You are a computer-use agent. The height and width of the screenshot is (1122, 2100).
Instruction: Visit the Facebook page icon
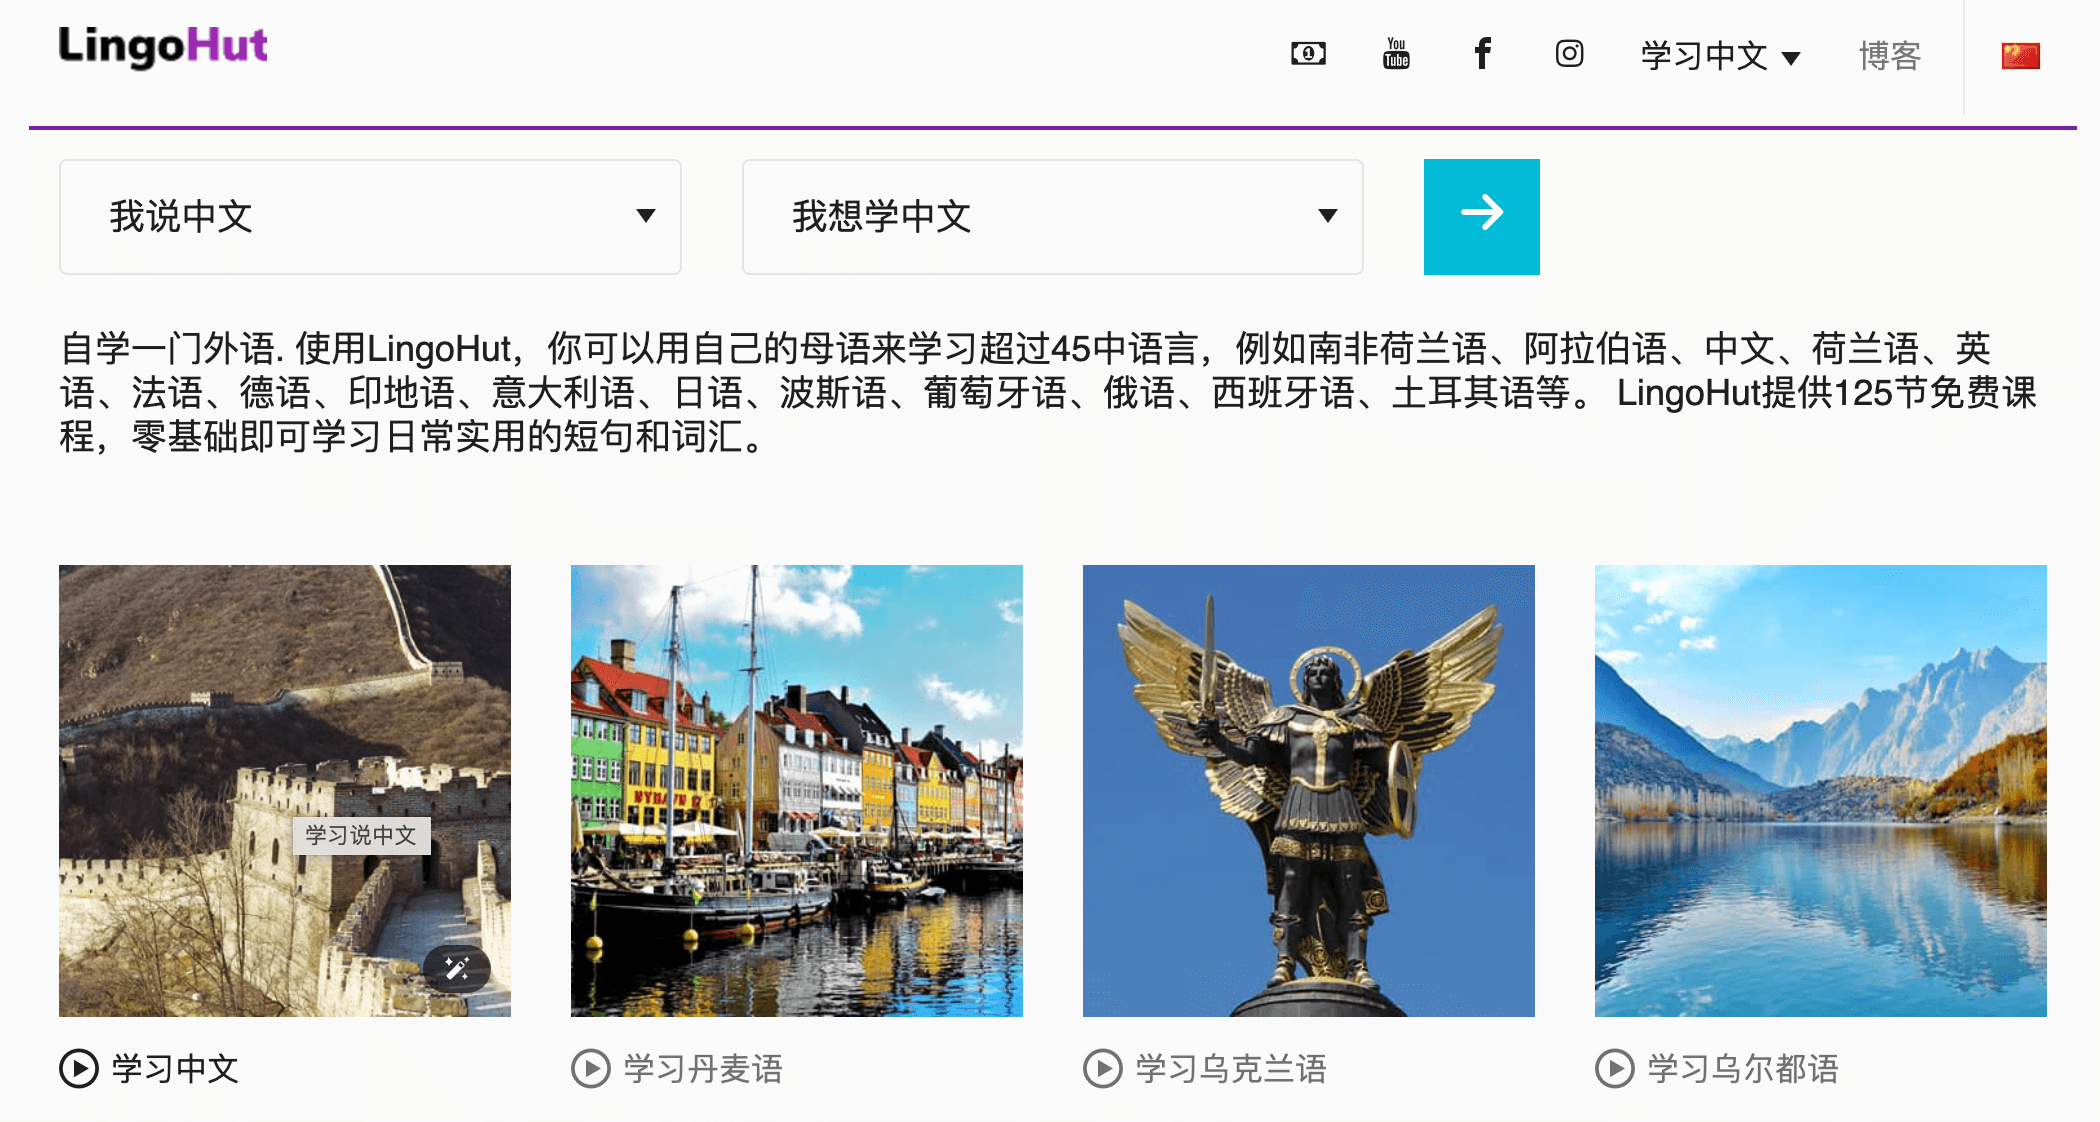click(x=1482, y=55)
